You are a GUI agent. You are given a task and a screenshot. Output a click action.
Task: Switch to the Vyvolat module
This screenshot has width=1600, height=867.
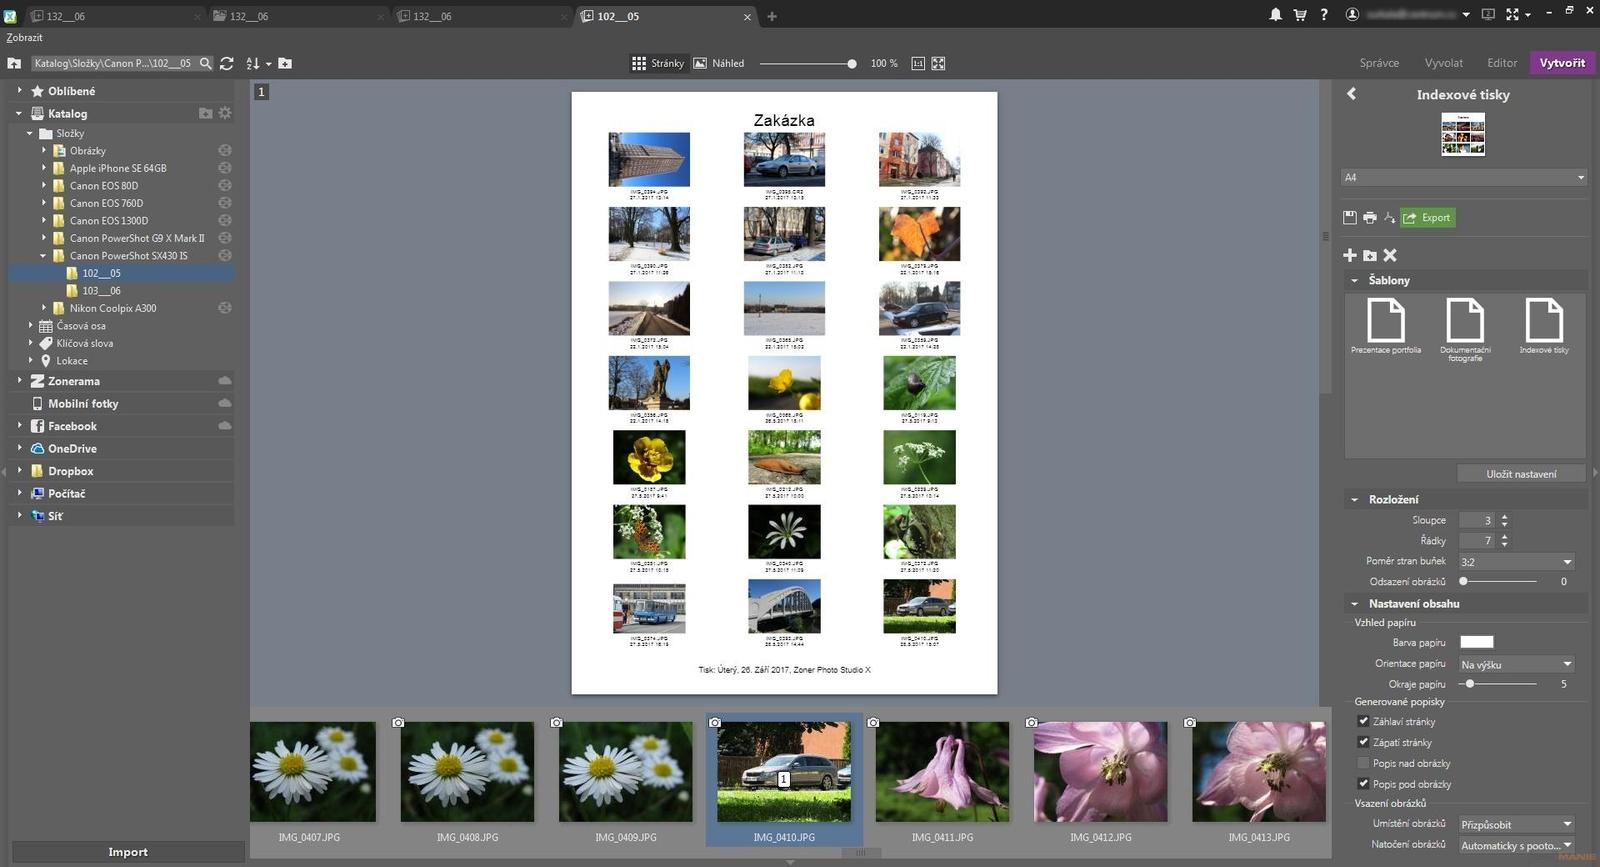(1444, 63)
